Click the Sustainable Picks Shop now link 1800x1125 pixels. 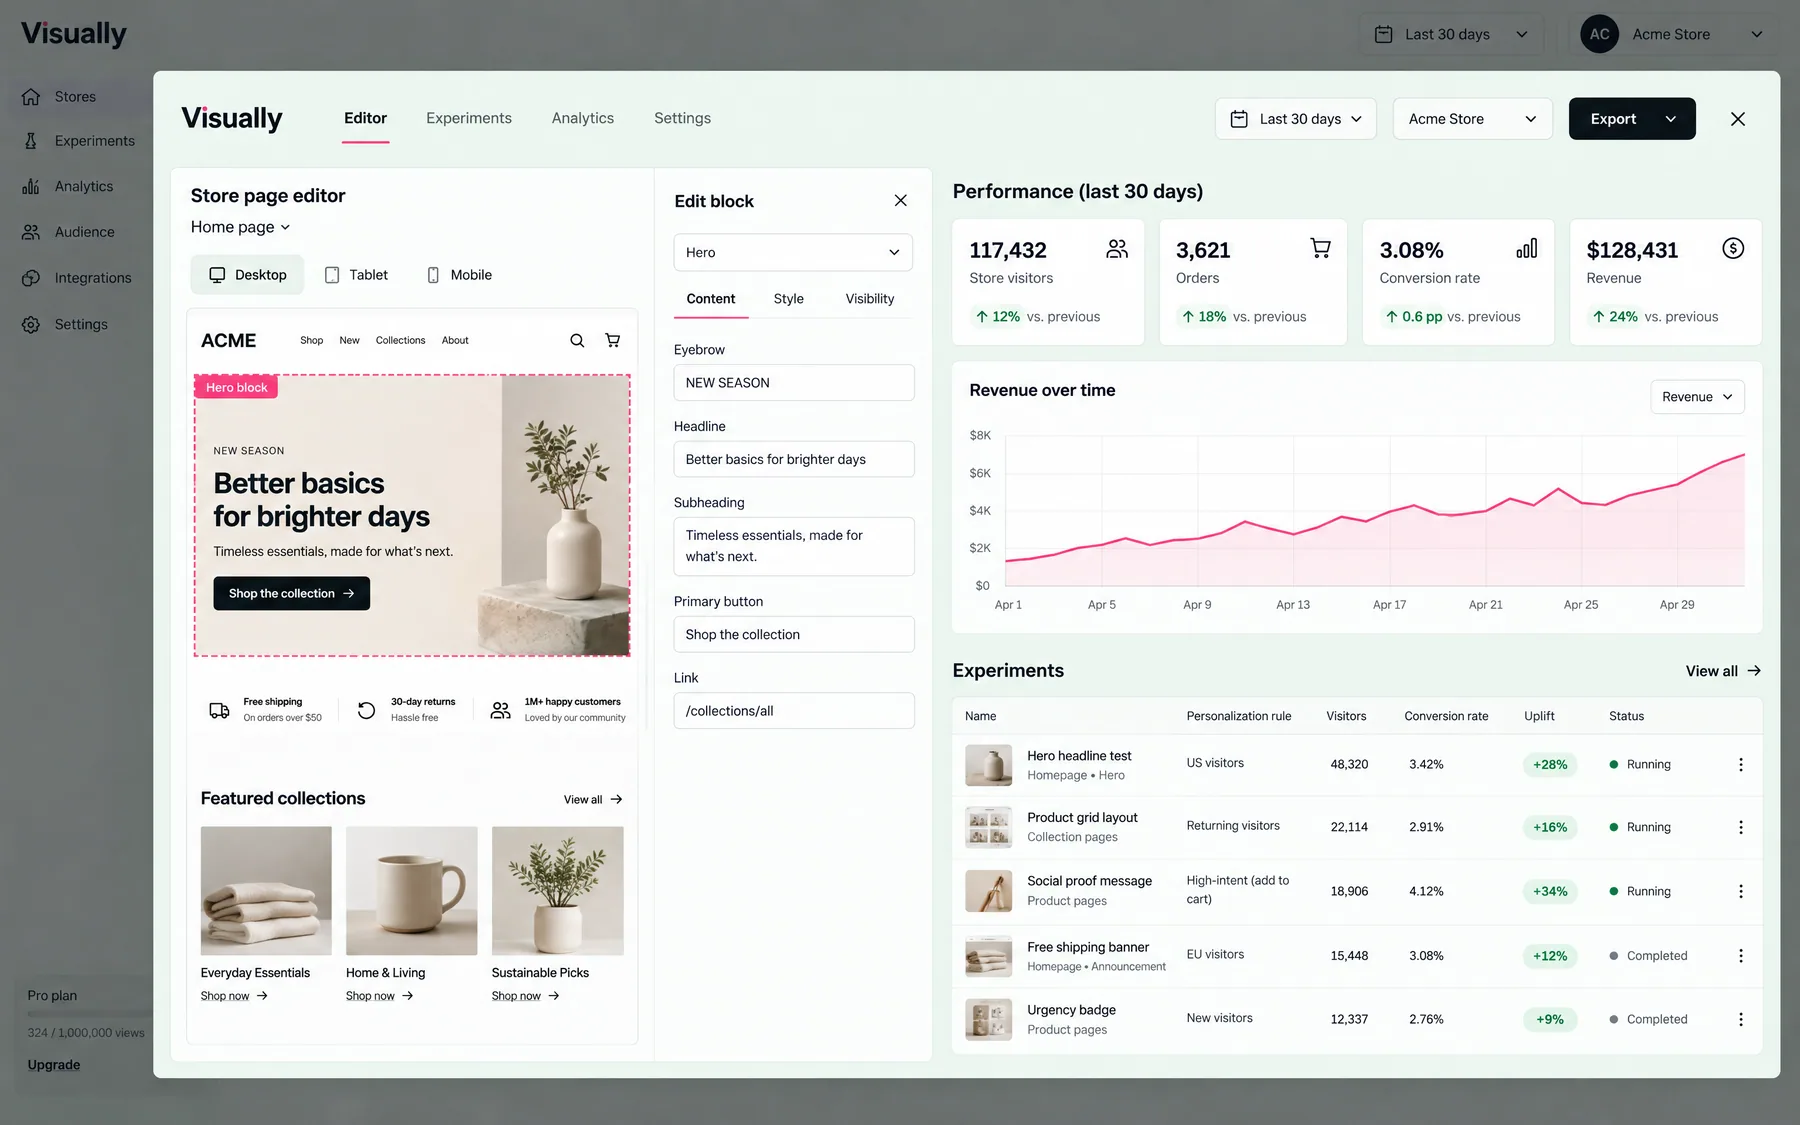525,996
